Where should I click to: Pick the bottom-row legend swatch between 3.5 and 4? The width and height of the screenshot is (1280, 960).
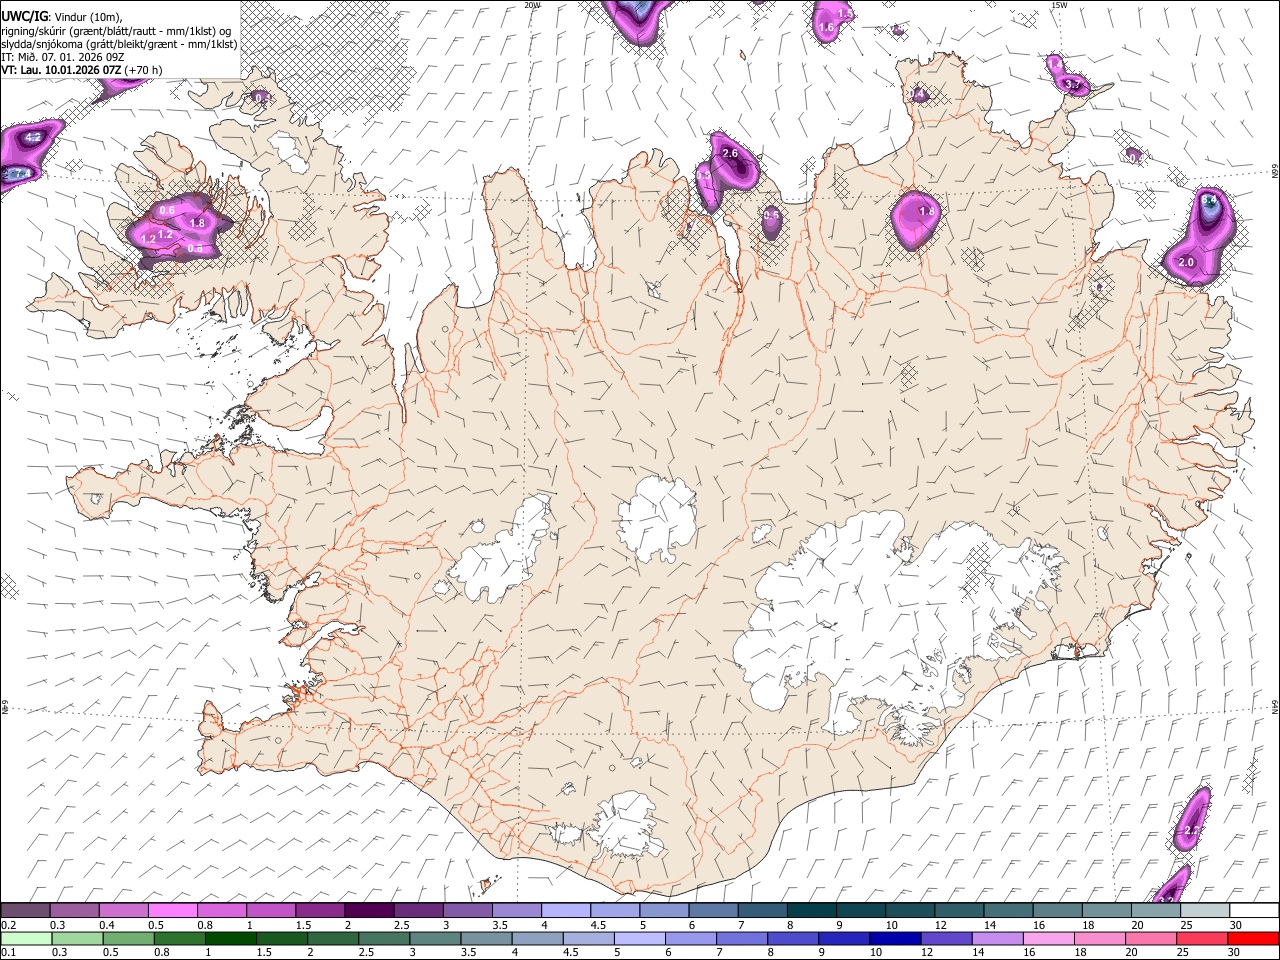[486, 938]
